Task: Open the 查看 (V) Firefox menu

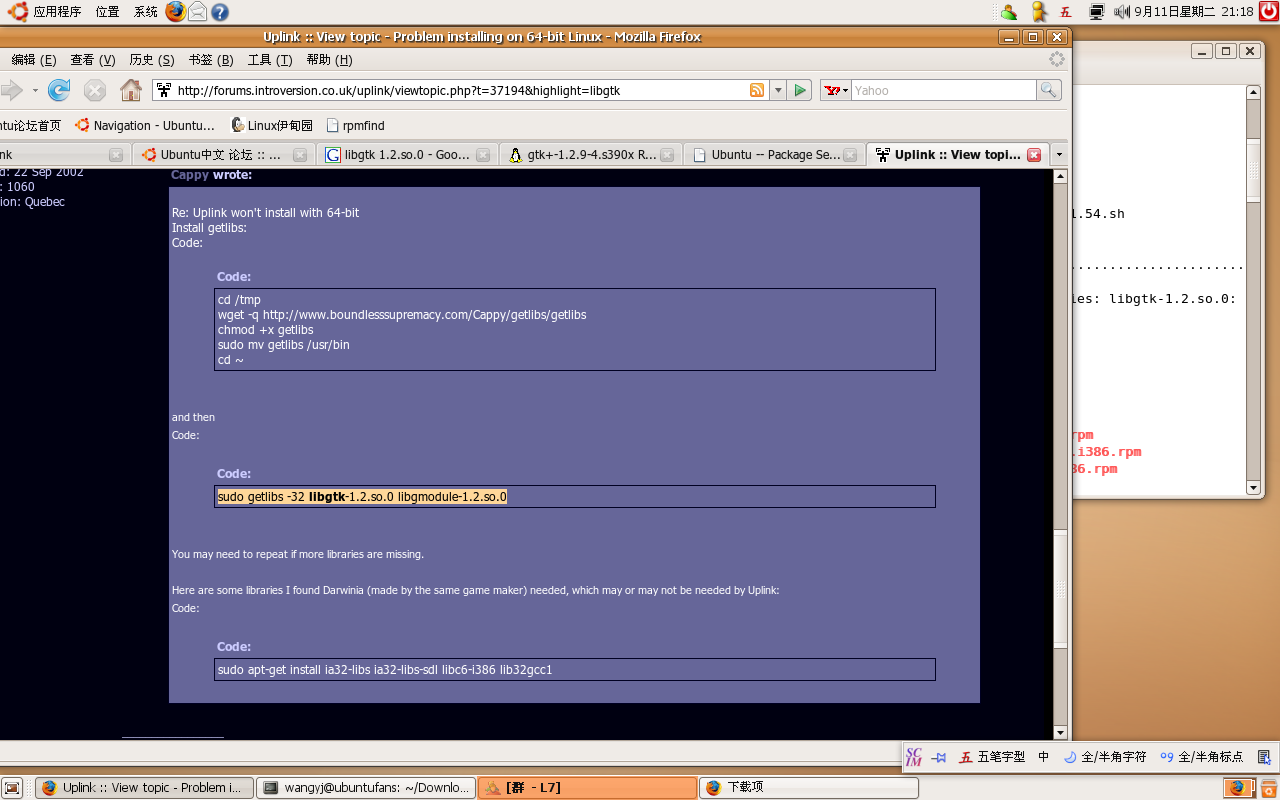Action: pos(92,60)
